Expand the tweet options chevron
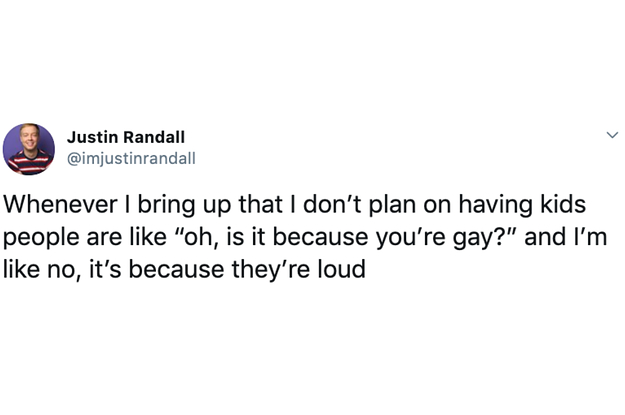 612,135
